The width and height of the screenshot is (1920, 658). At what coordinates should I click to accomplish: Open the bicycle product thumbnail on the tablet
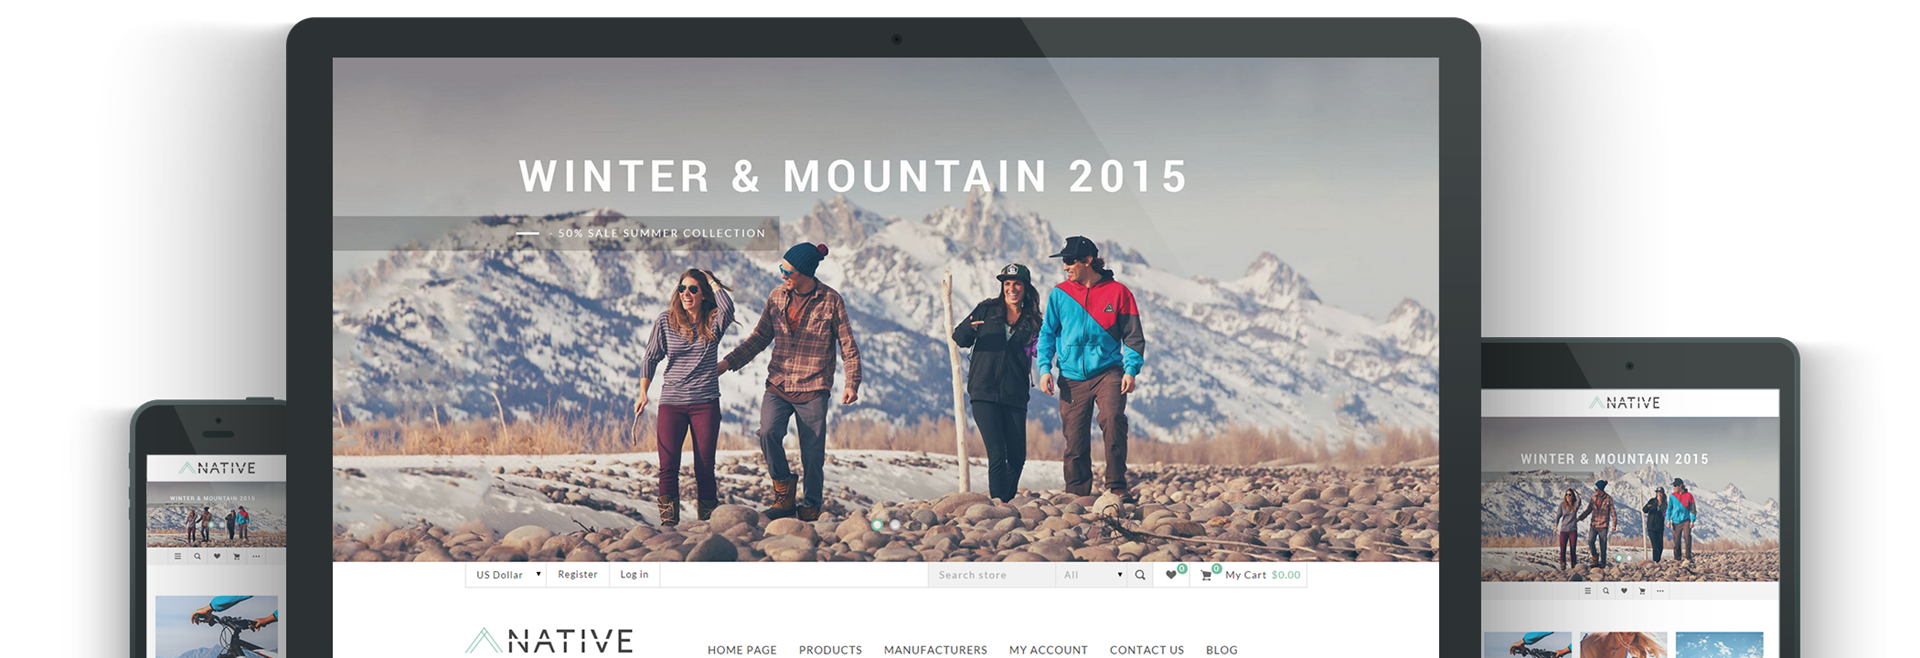point(1527,645)
